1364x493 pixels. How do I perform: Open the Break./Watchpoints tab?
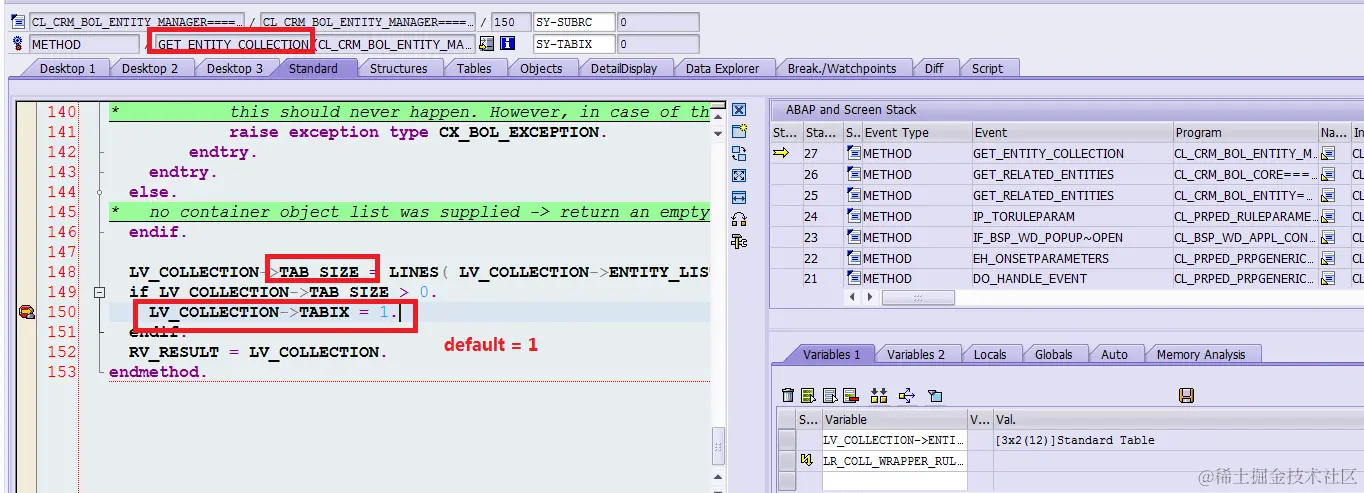[x=841, y=68]
